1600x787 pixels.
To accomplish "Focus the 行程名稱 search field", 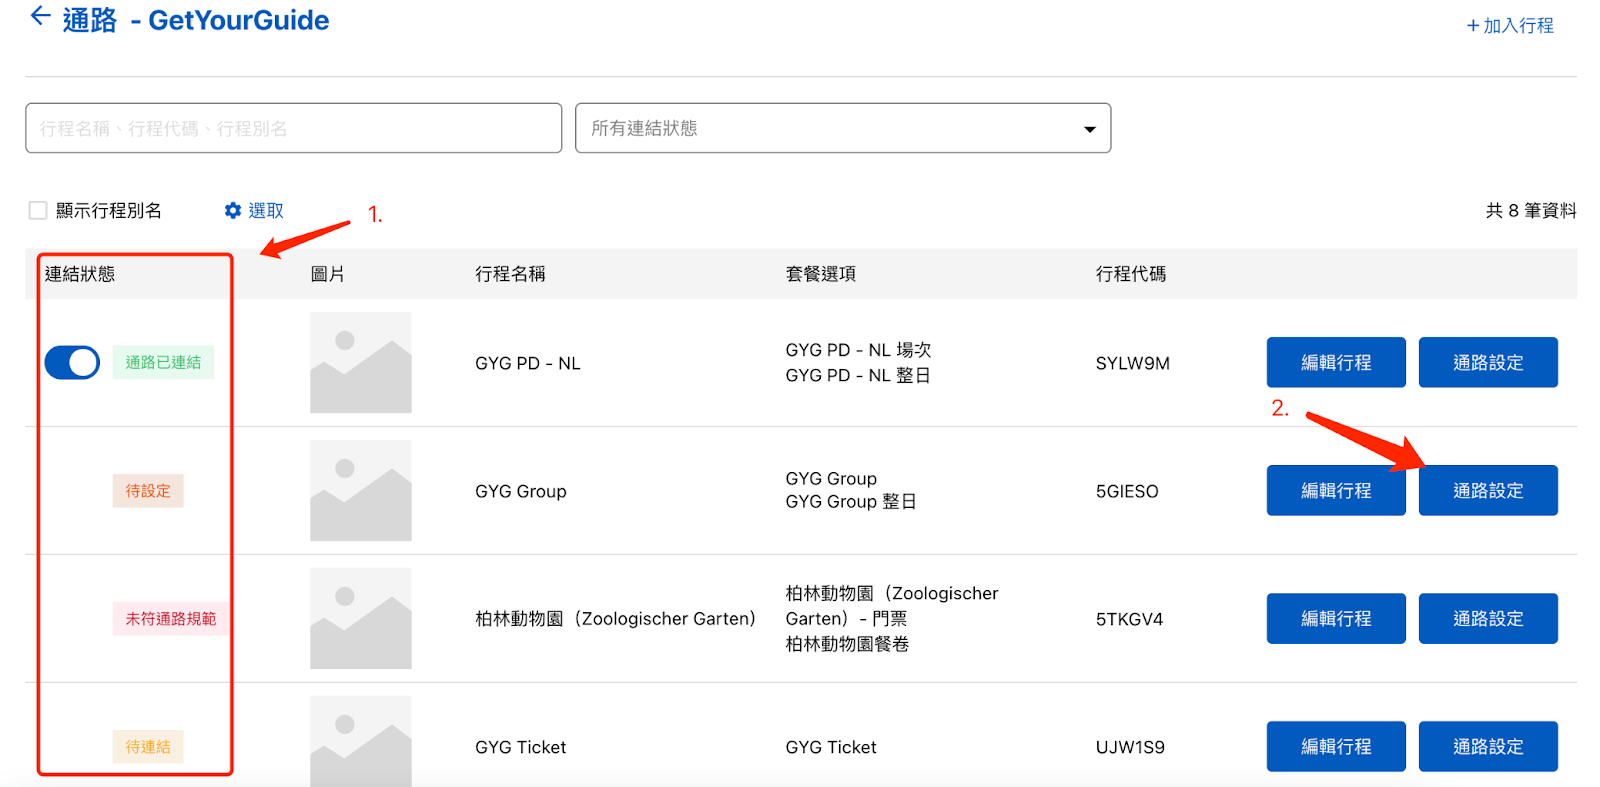I will pos(293,128).
